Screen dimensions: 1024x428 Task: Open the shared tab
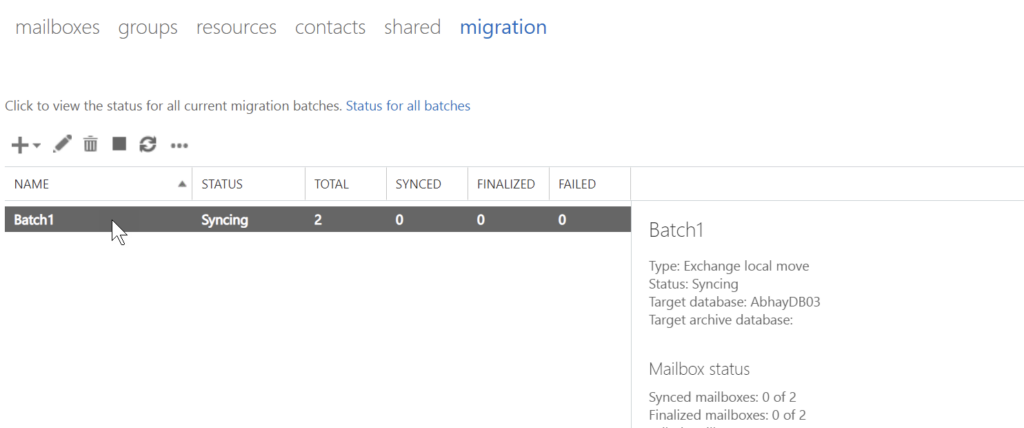click(412, 27)
